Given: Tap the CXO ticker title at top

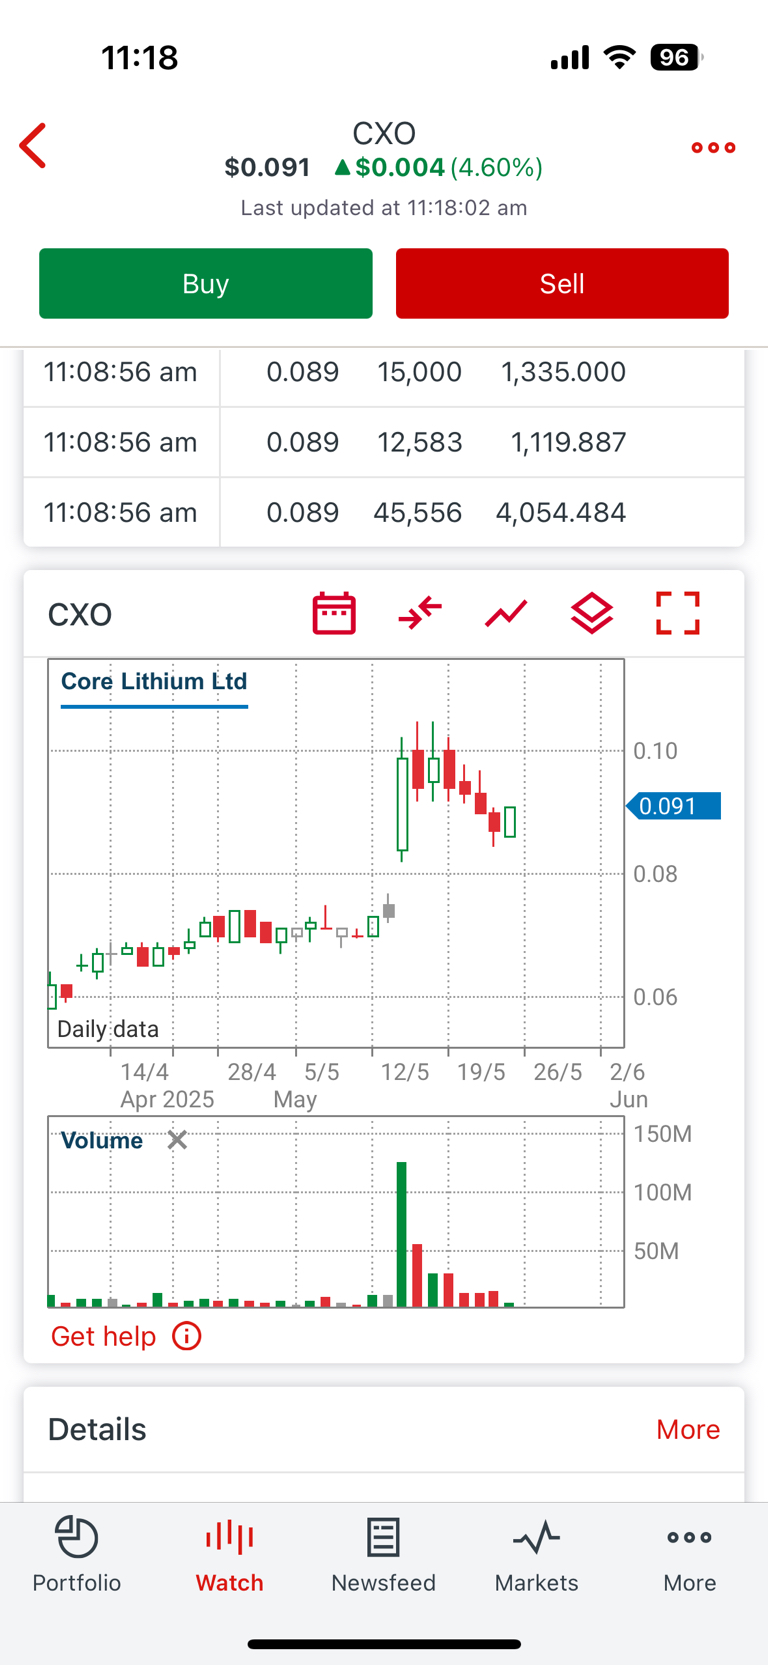Looking at the screenshot, I should click(x=384, y=133).
